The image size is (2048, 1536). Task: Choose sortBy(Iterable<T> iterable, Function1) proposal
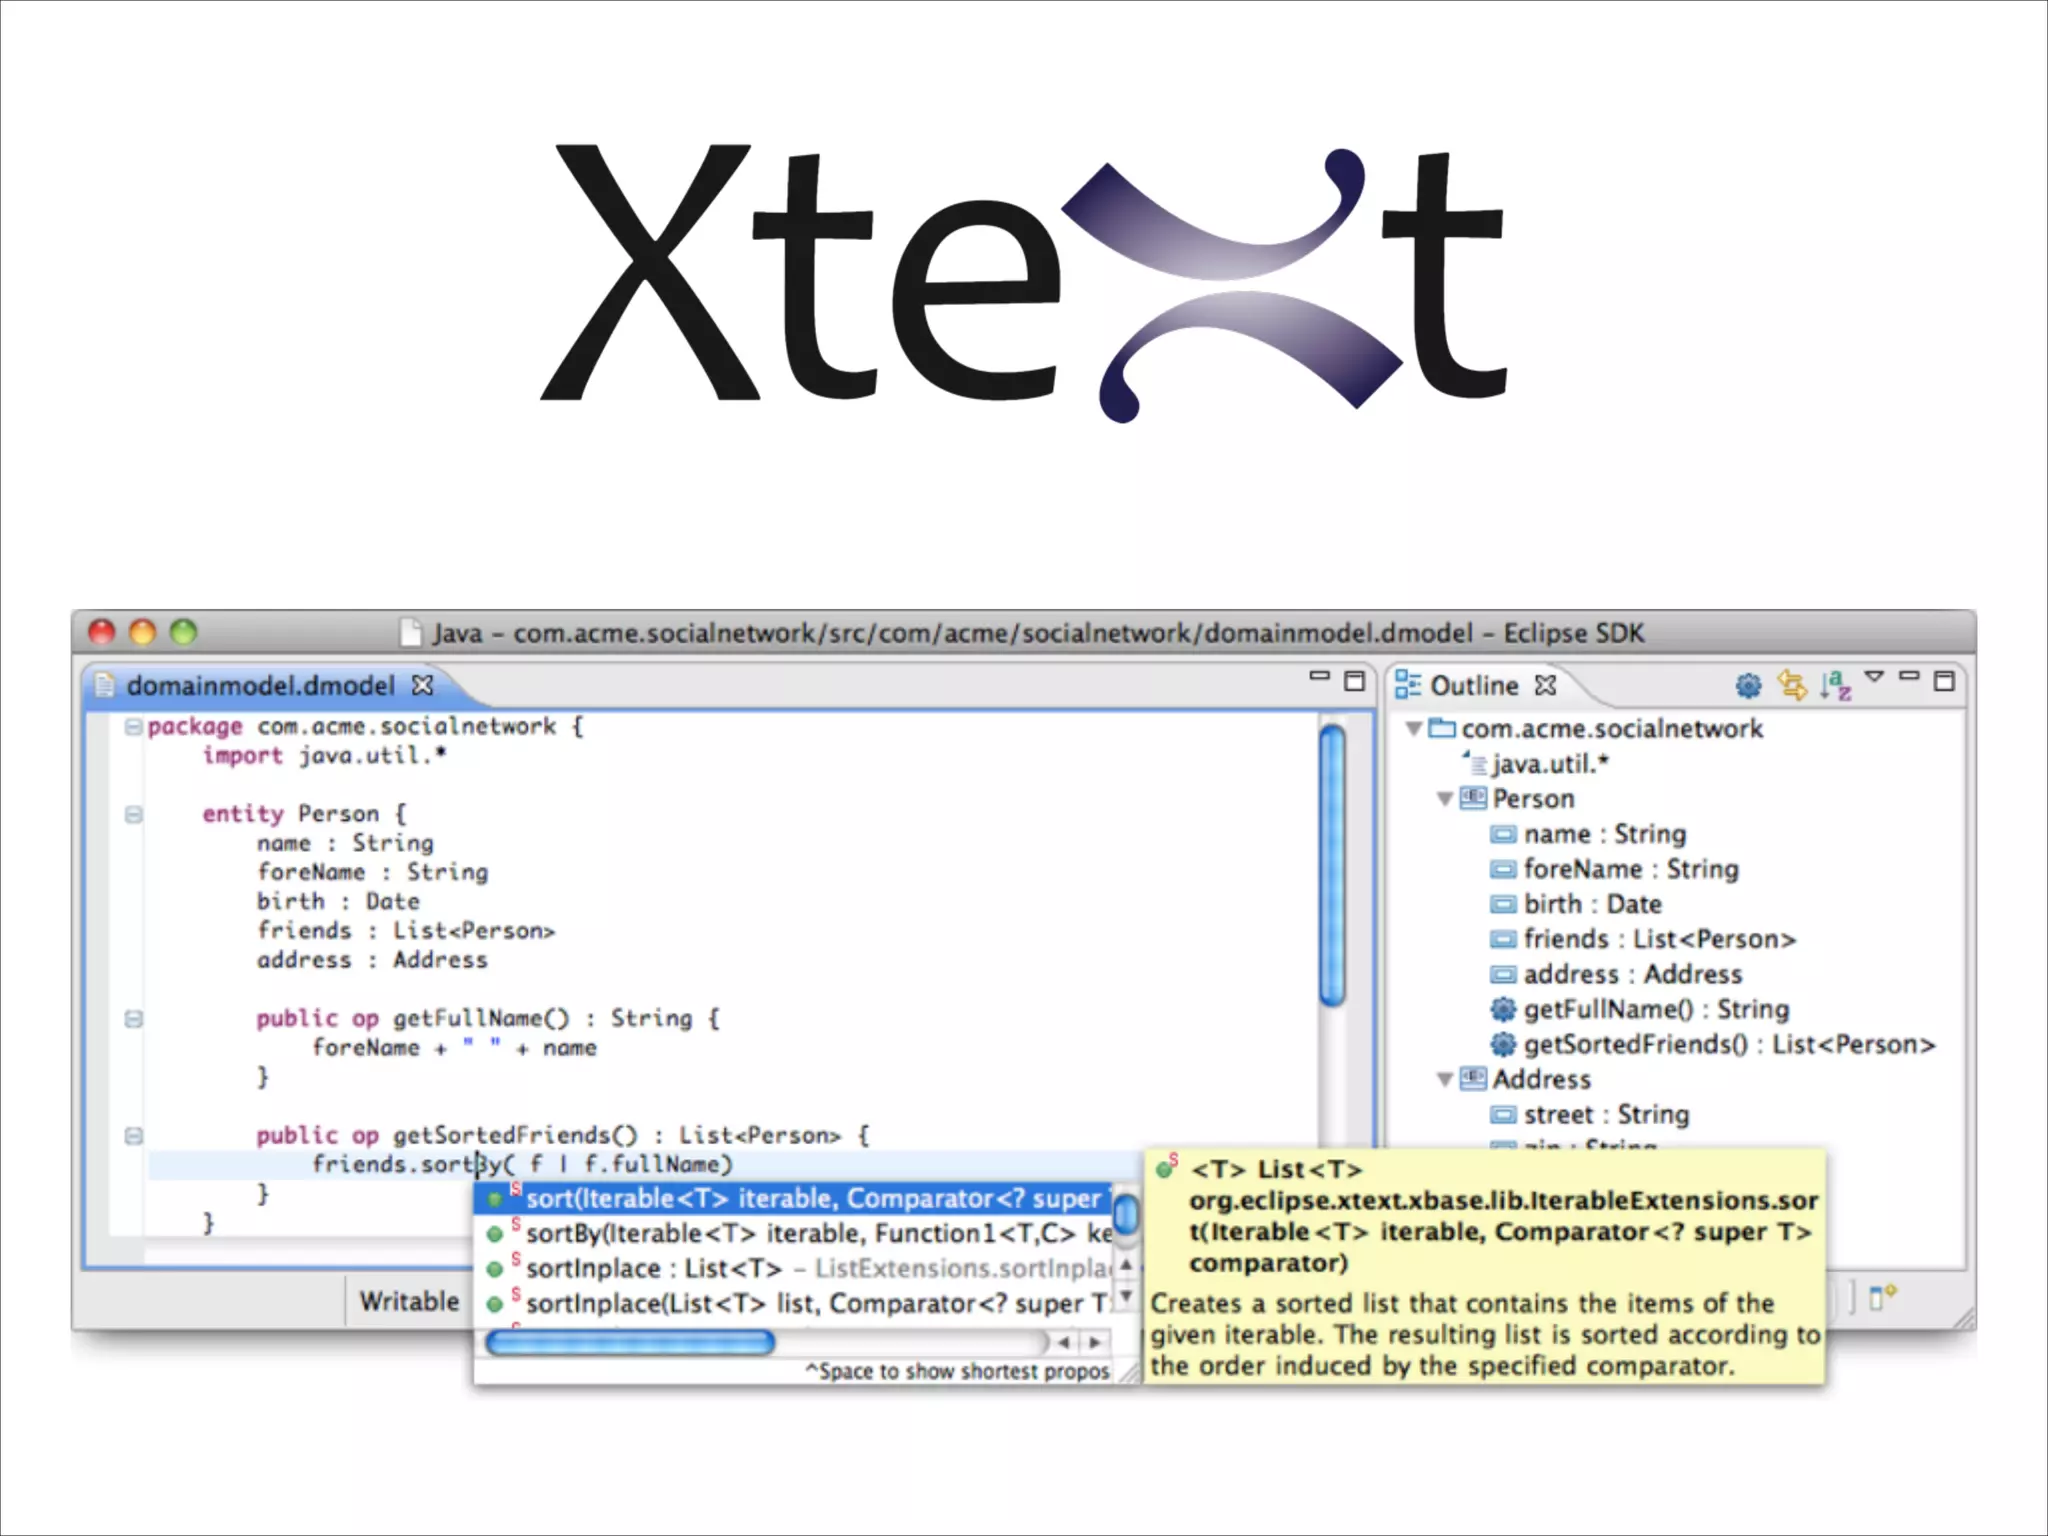tap(800, 1234)
